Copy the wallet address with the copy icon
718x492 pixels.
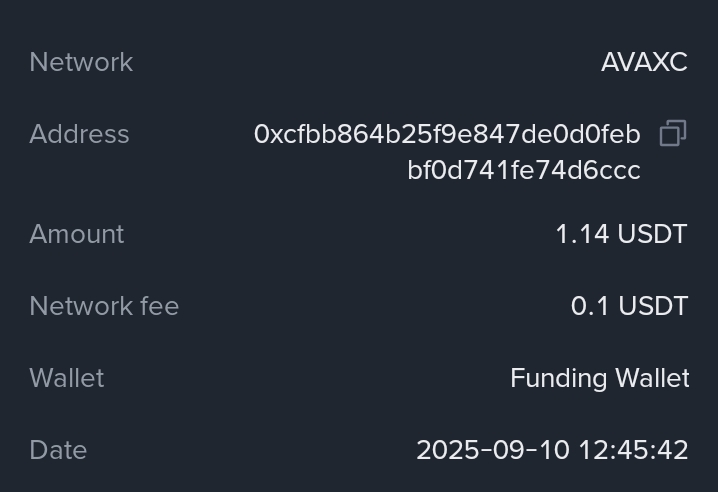(673, 134)
